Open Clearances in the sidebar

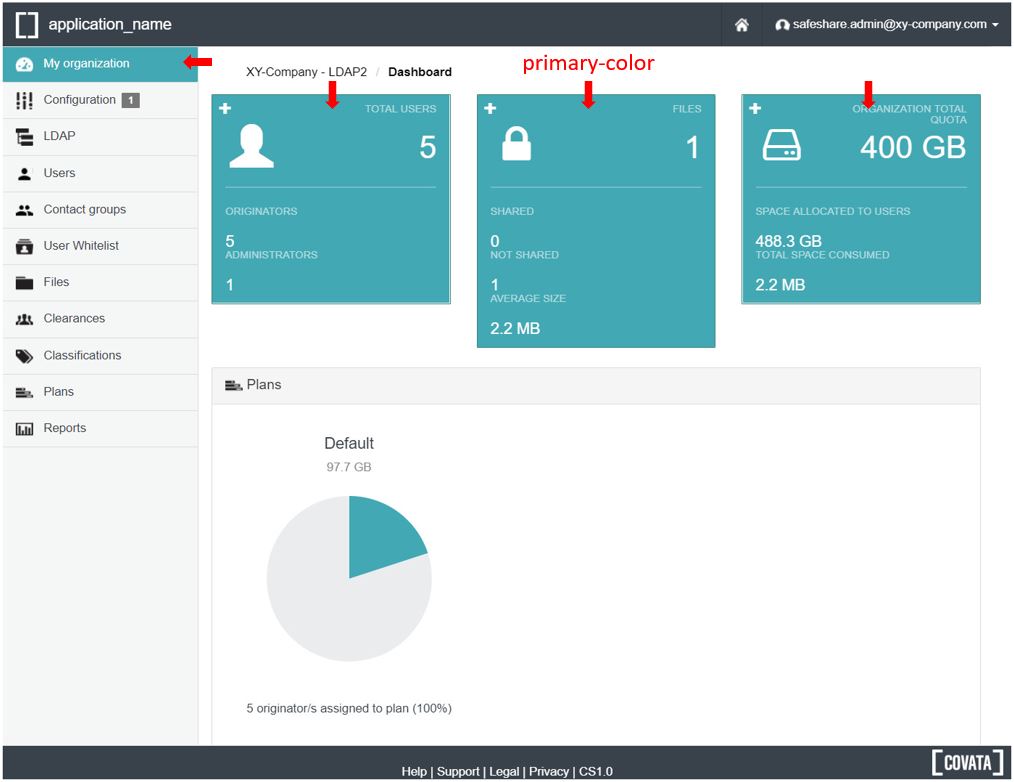coord(100,318)
